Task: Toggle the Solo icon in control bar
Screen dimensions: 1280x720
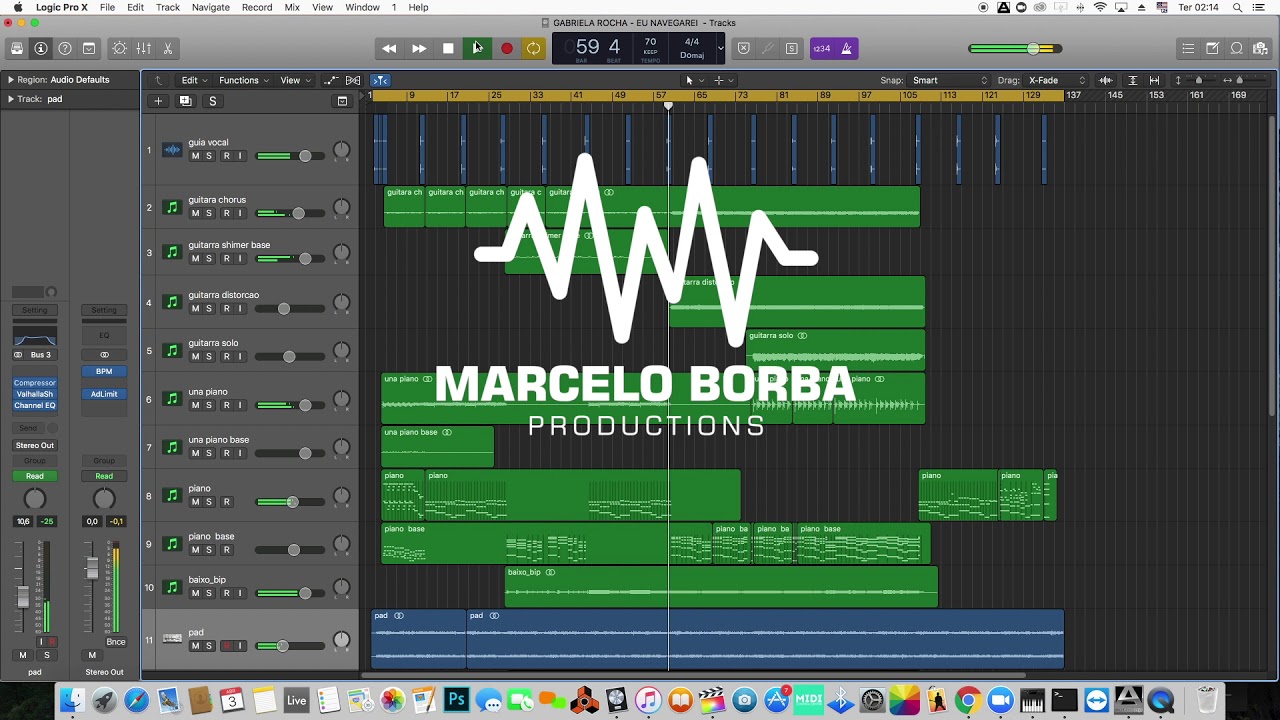Action: click(x=791, y=48)
